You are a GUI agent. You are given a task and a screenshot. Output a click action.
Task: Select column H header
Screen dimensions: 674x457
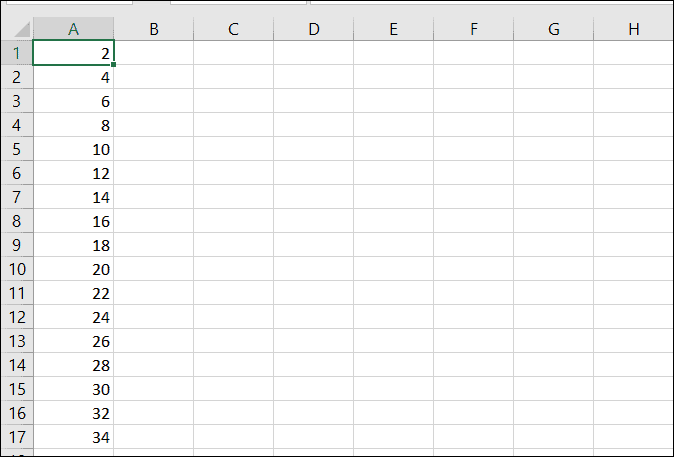(x=634, y=29)
